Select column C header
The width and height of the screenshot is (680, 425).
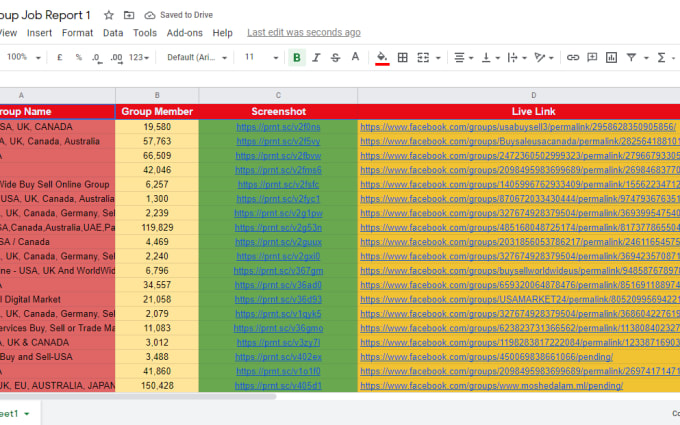point(278,95)
